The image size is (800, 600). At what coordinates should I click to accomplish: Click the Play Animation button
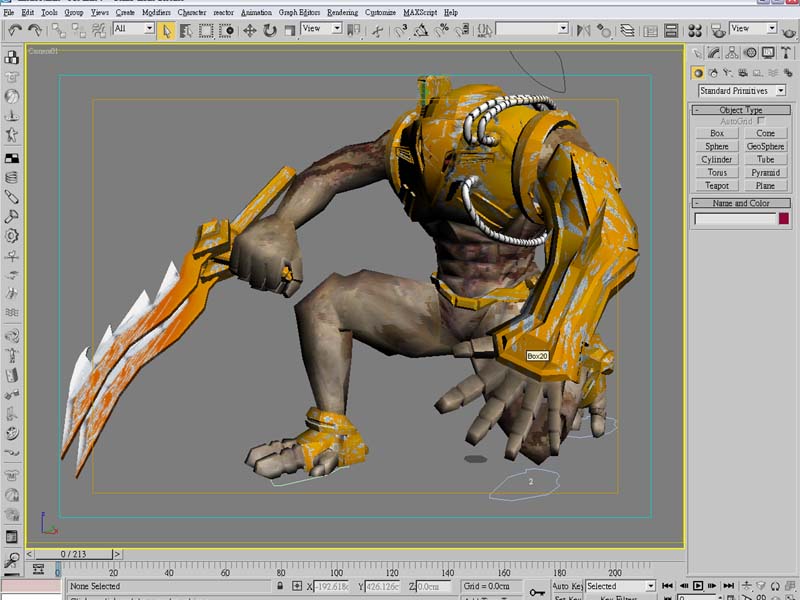698,586
